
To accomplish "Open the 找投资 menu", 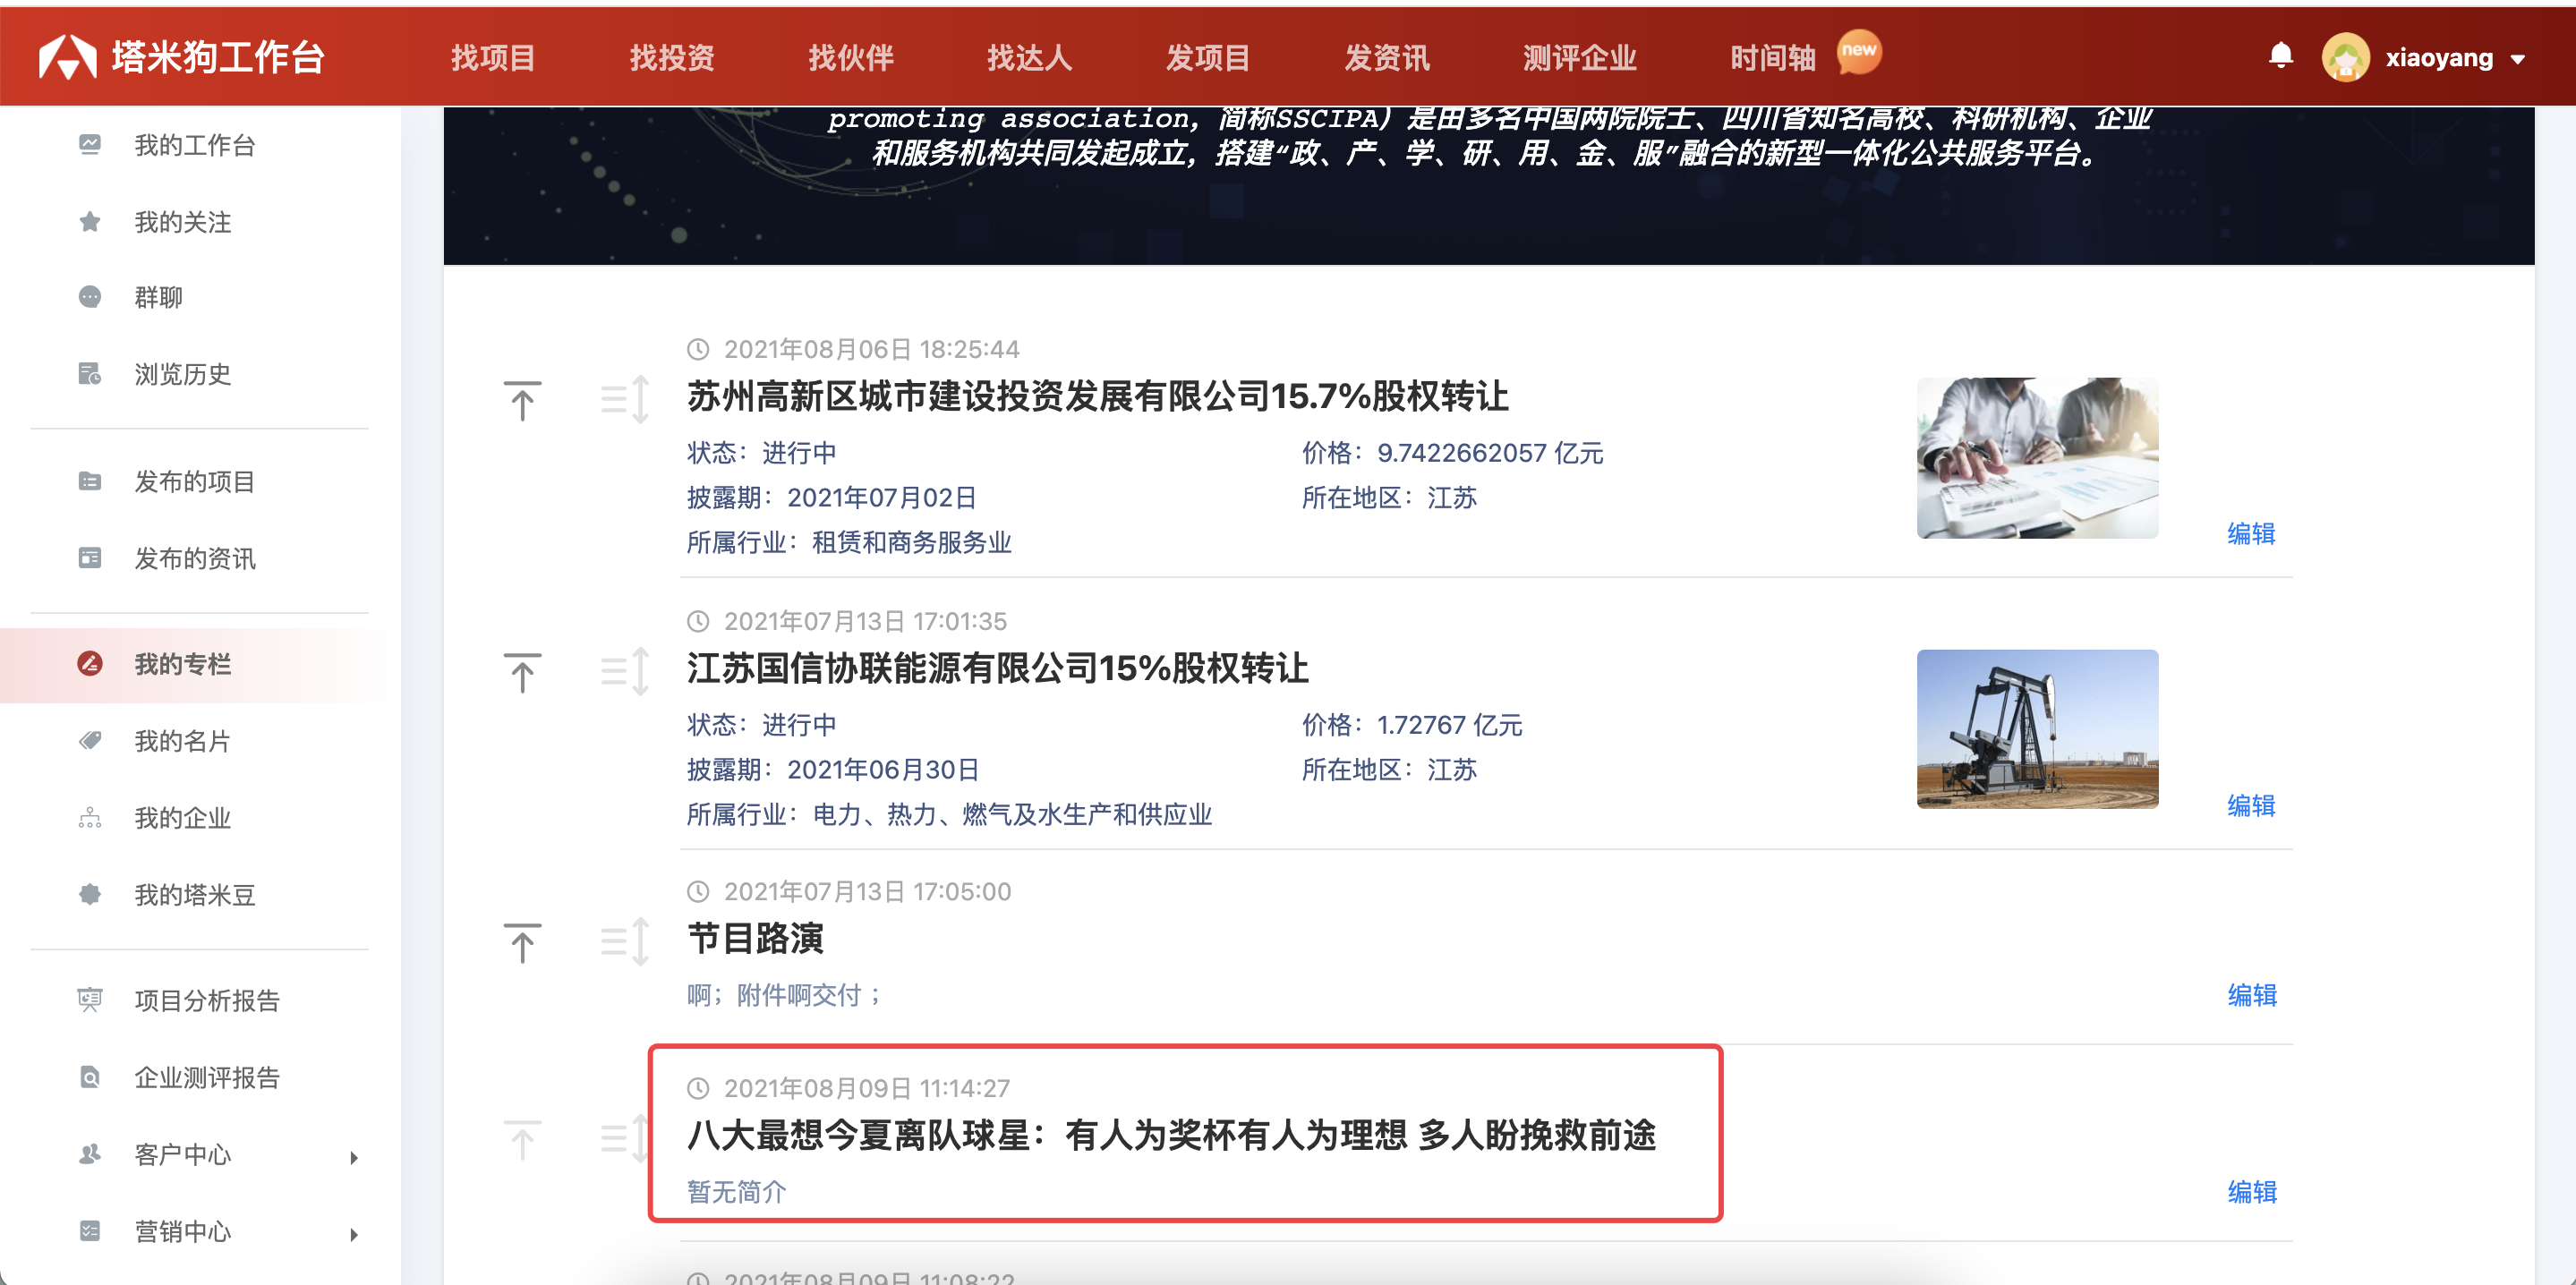I will [x=672, y=58].
